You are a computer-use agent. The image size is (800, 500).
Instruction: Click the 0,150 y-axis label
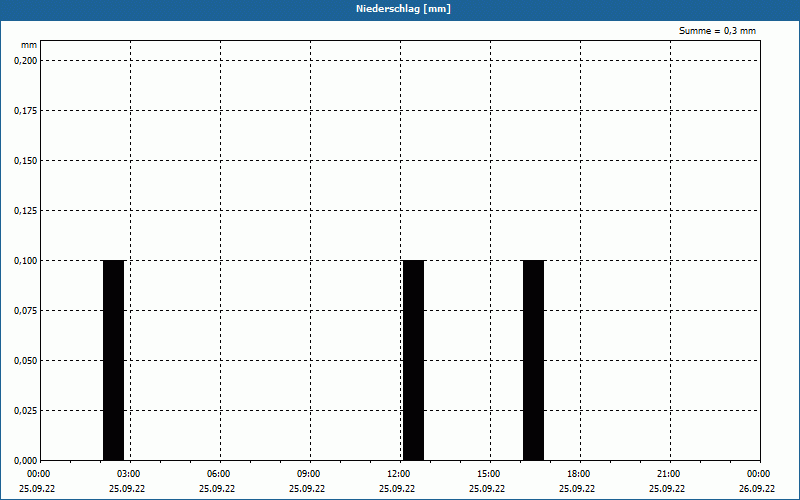(x=26, y=161)
